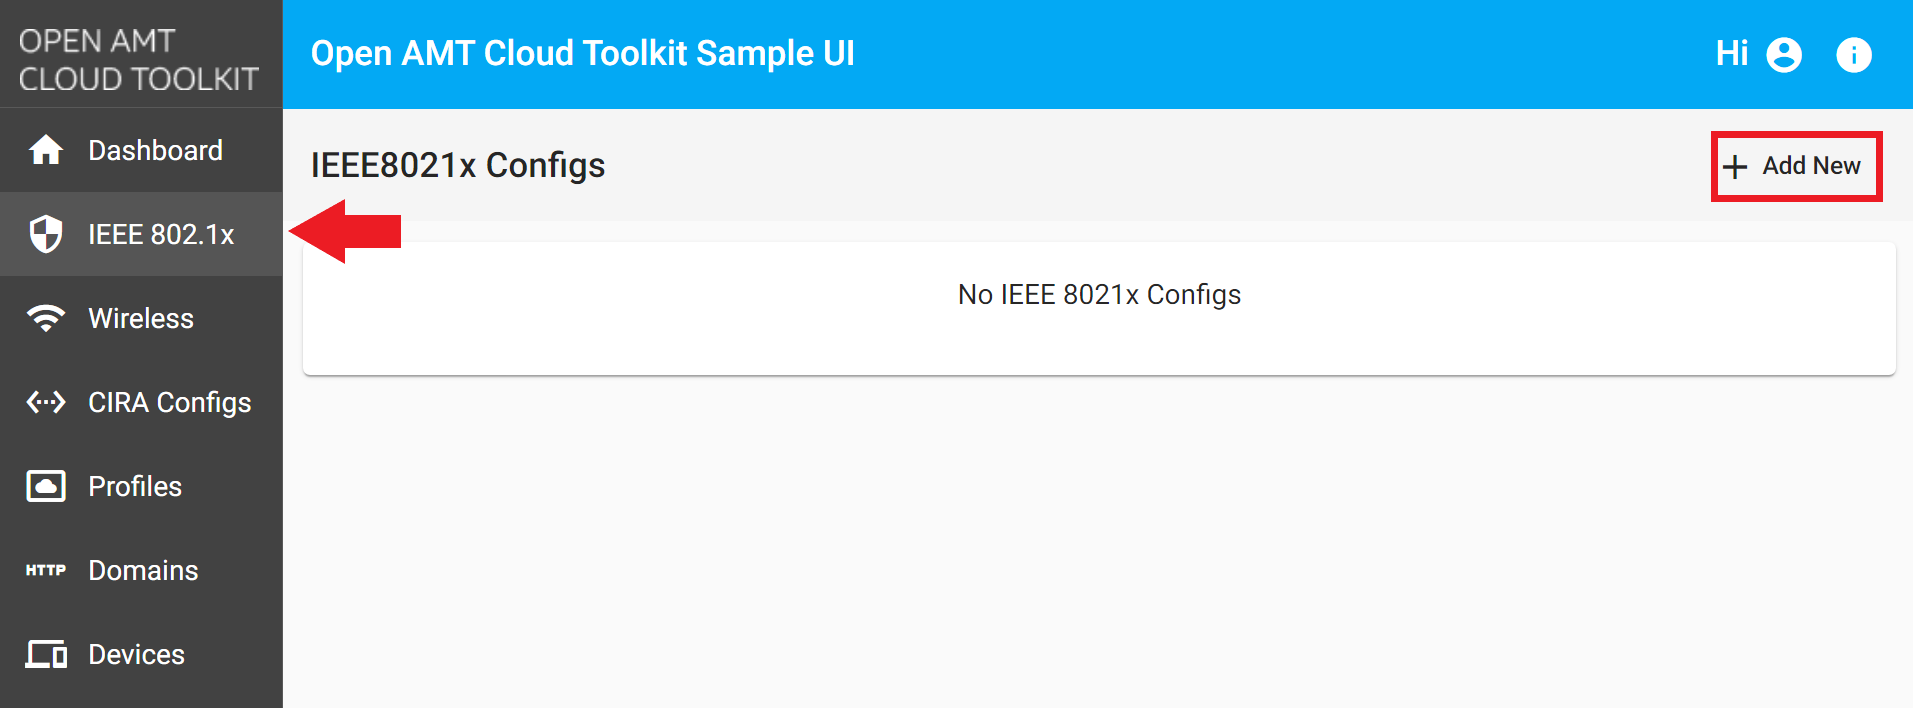This screenshot has height=708, width=1913.
Task: Select the Profiles image icon
Action: pos(45,486)
